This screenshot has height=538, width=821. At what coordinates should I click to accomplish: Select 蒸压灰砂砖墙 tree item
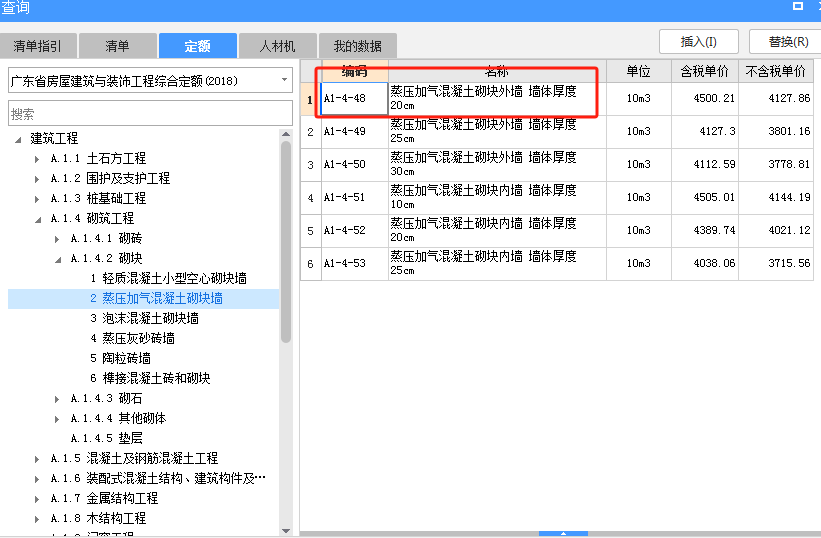coord(132,338)
